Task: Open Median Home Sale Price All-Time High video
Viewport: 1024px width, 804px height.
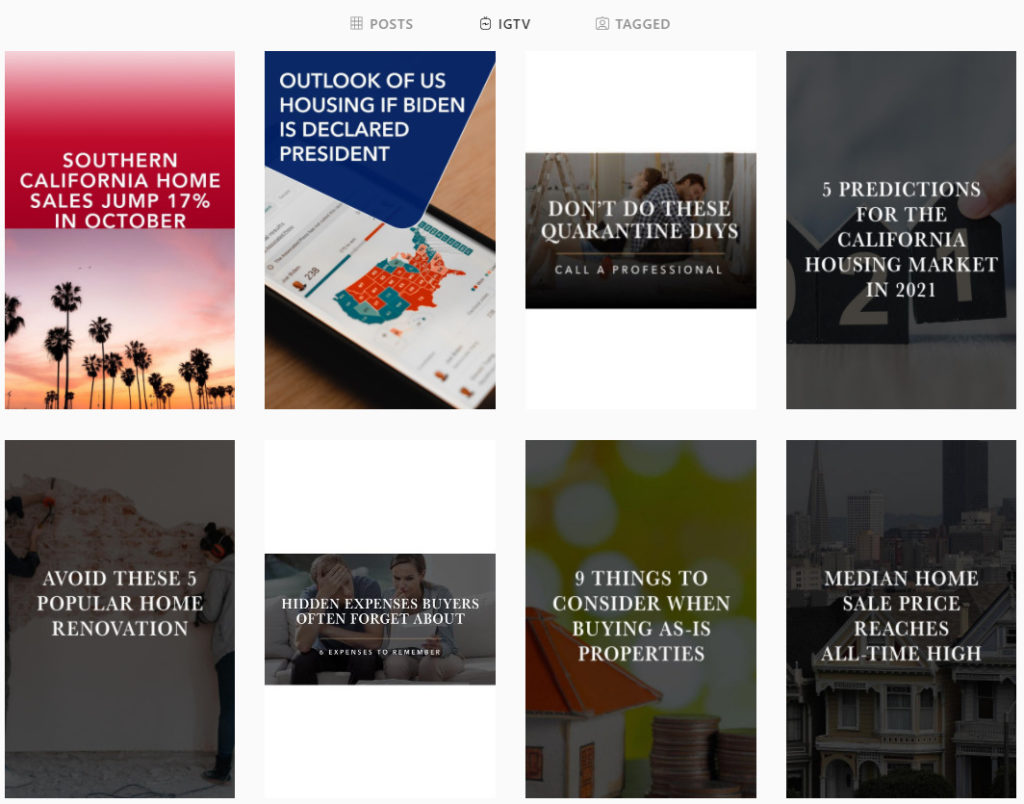Action: 901,619
